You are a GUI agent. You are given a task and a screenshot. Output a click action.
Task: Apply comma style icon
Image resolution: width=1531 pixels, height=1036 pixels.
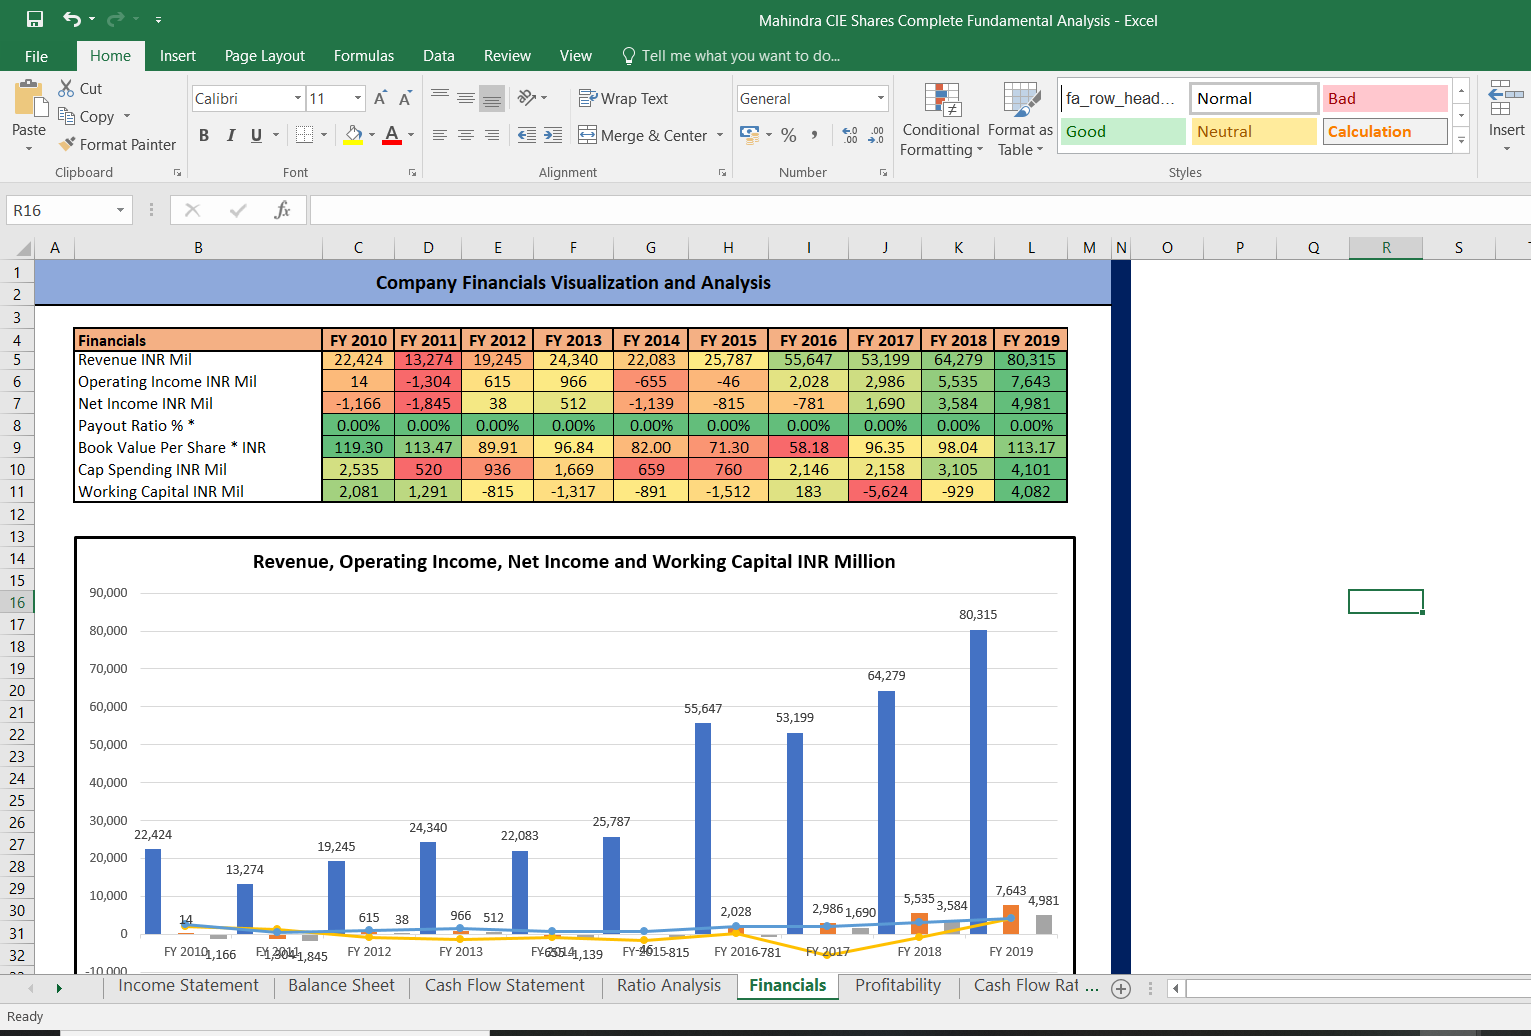coord(815,135)
